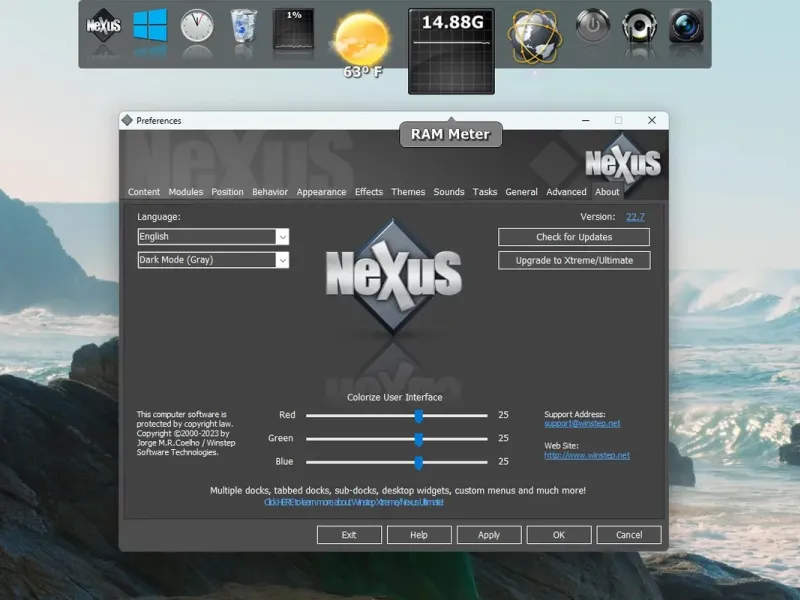This screenshot has height=600, width=800.
Task: Open the support@winstep.net email link
Action: 582,423
